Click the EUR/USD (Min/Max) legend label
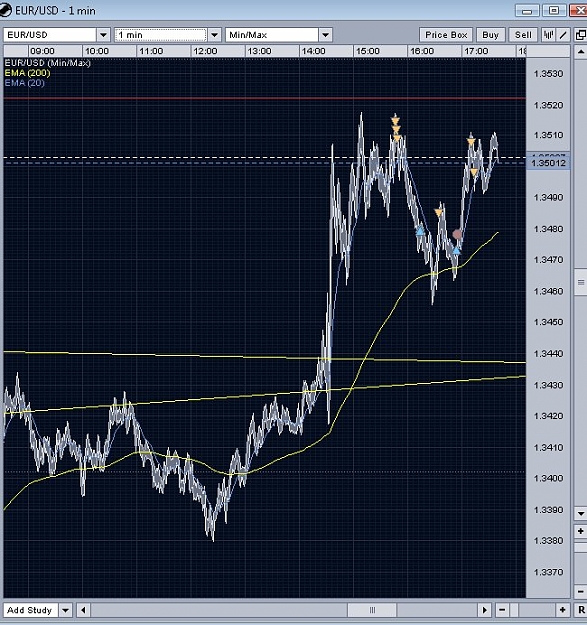The height and width of the screenshot is (625, 587). [x=47, y=63]
